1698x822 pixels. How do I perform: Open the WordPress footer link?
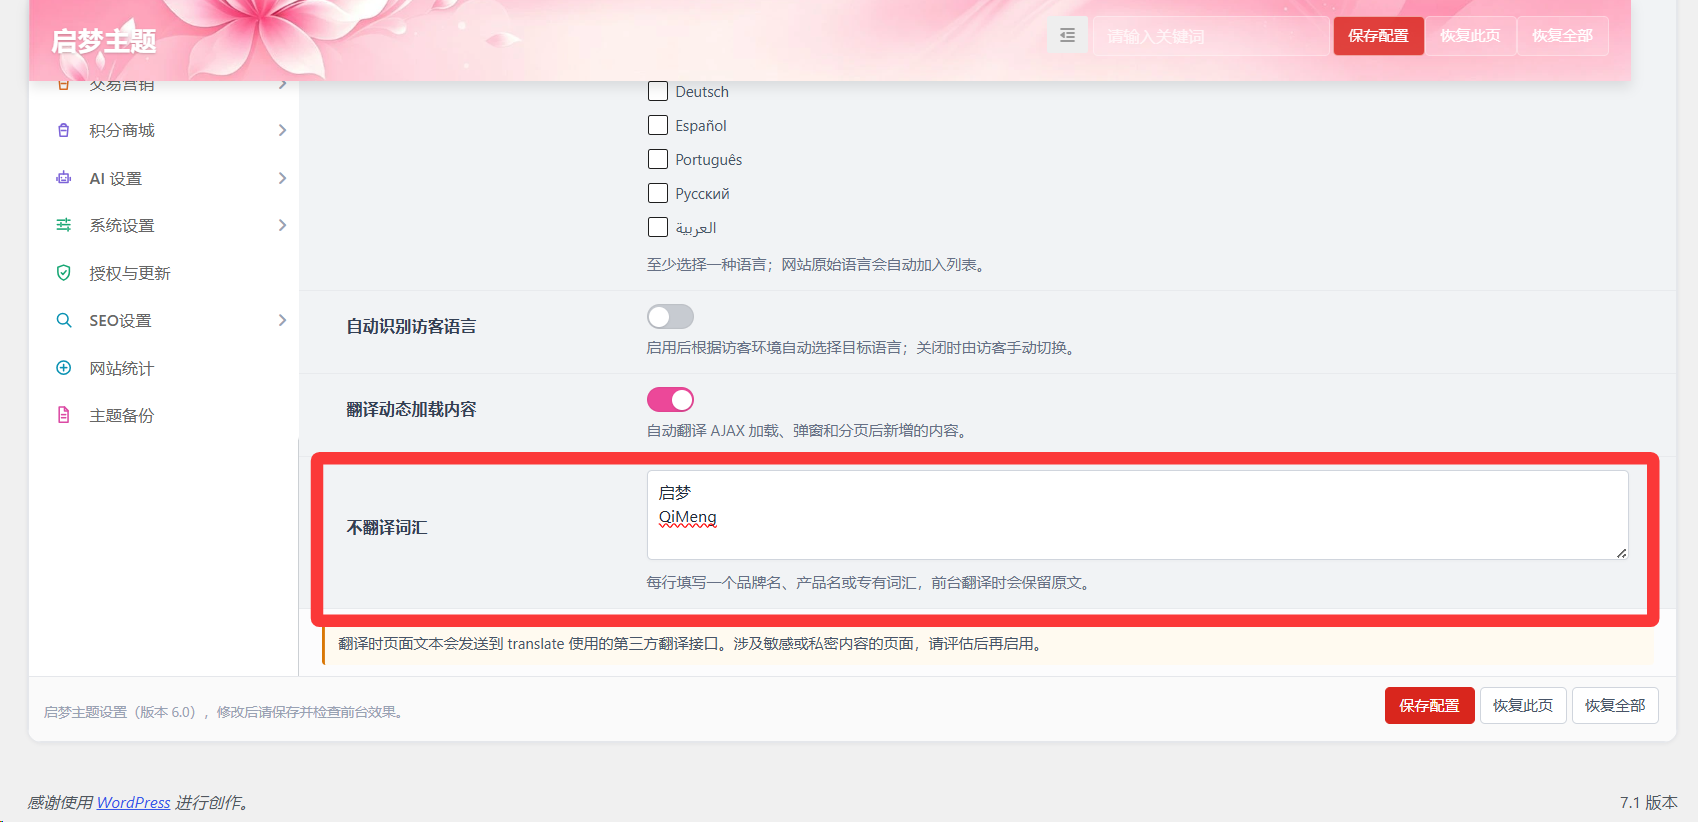(133, 802)
